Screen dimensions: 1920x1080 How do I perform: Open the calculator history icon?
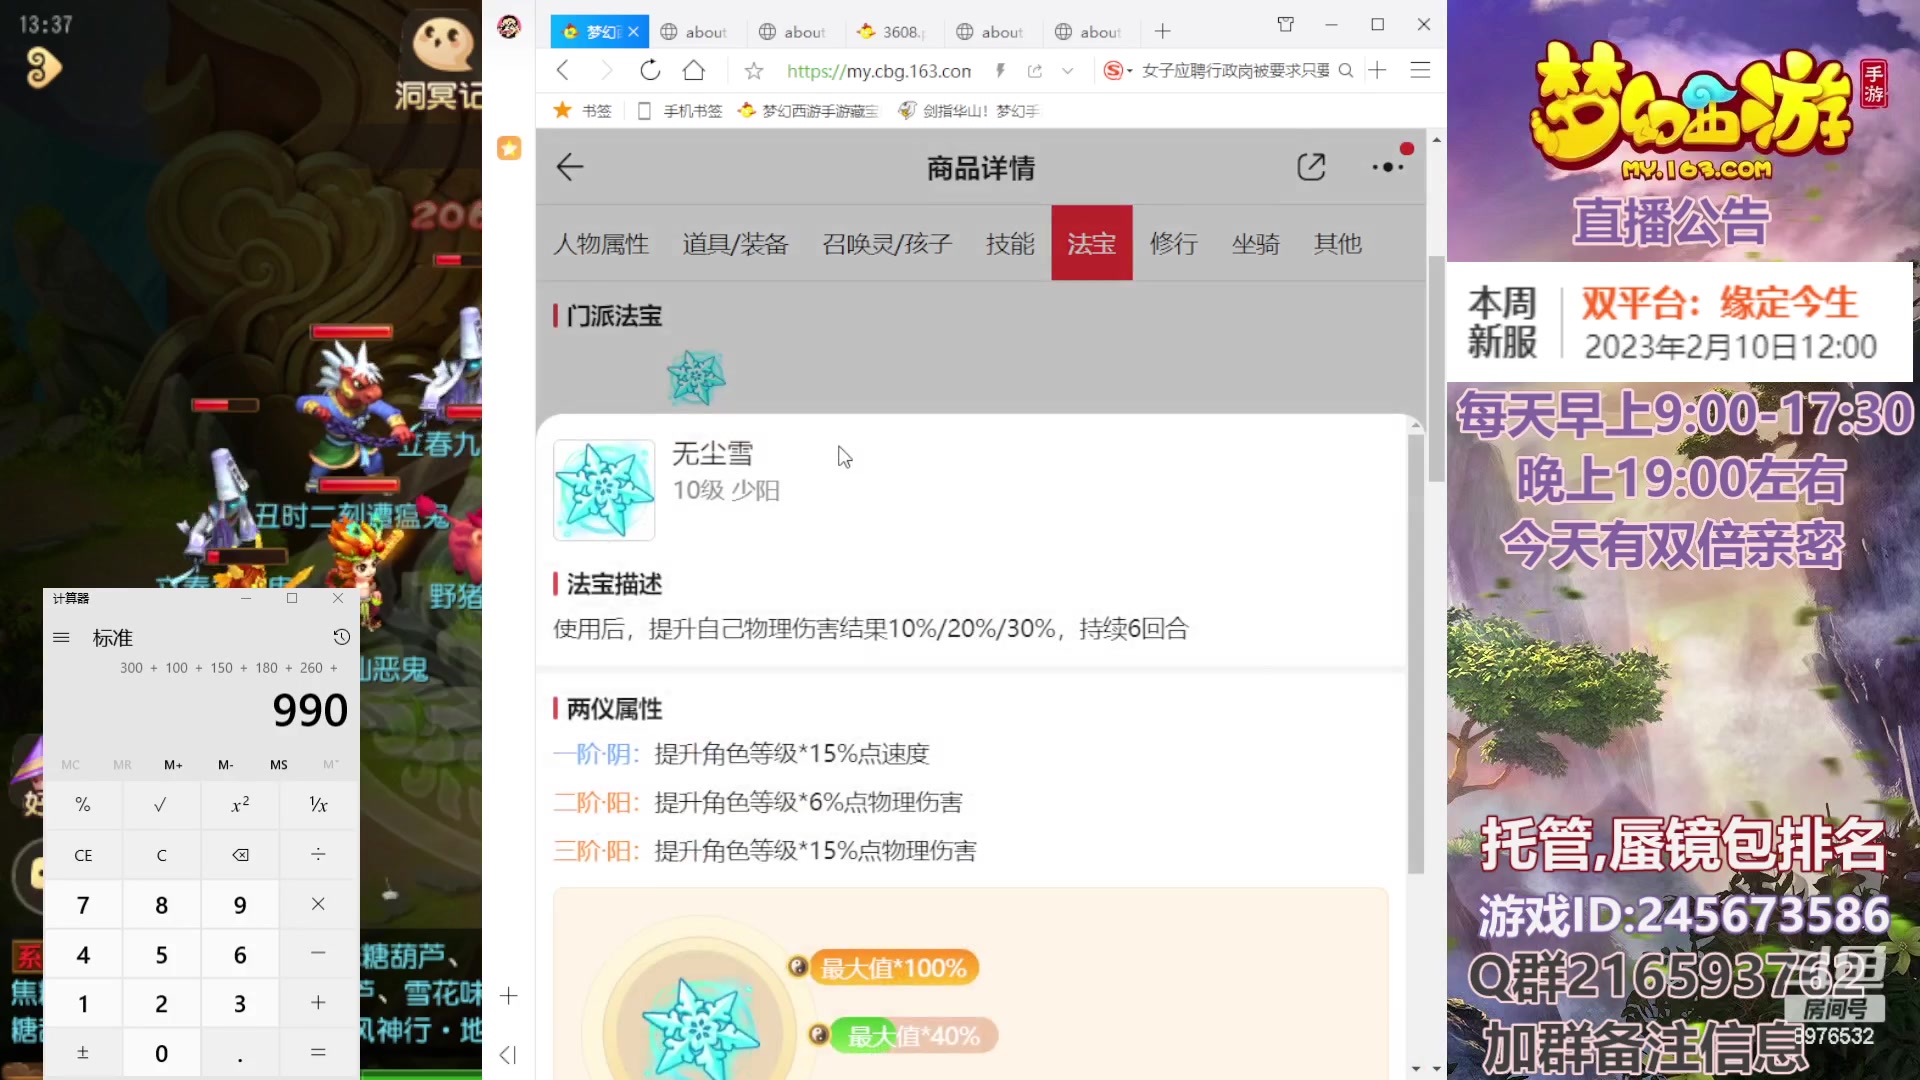click(x=341, y=637)
